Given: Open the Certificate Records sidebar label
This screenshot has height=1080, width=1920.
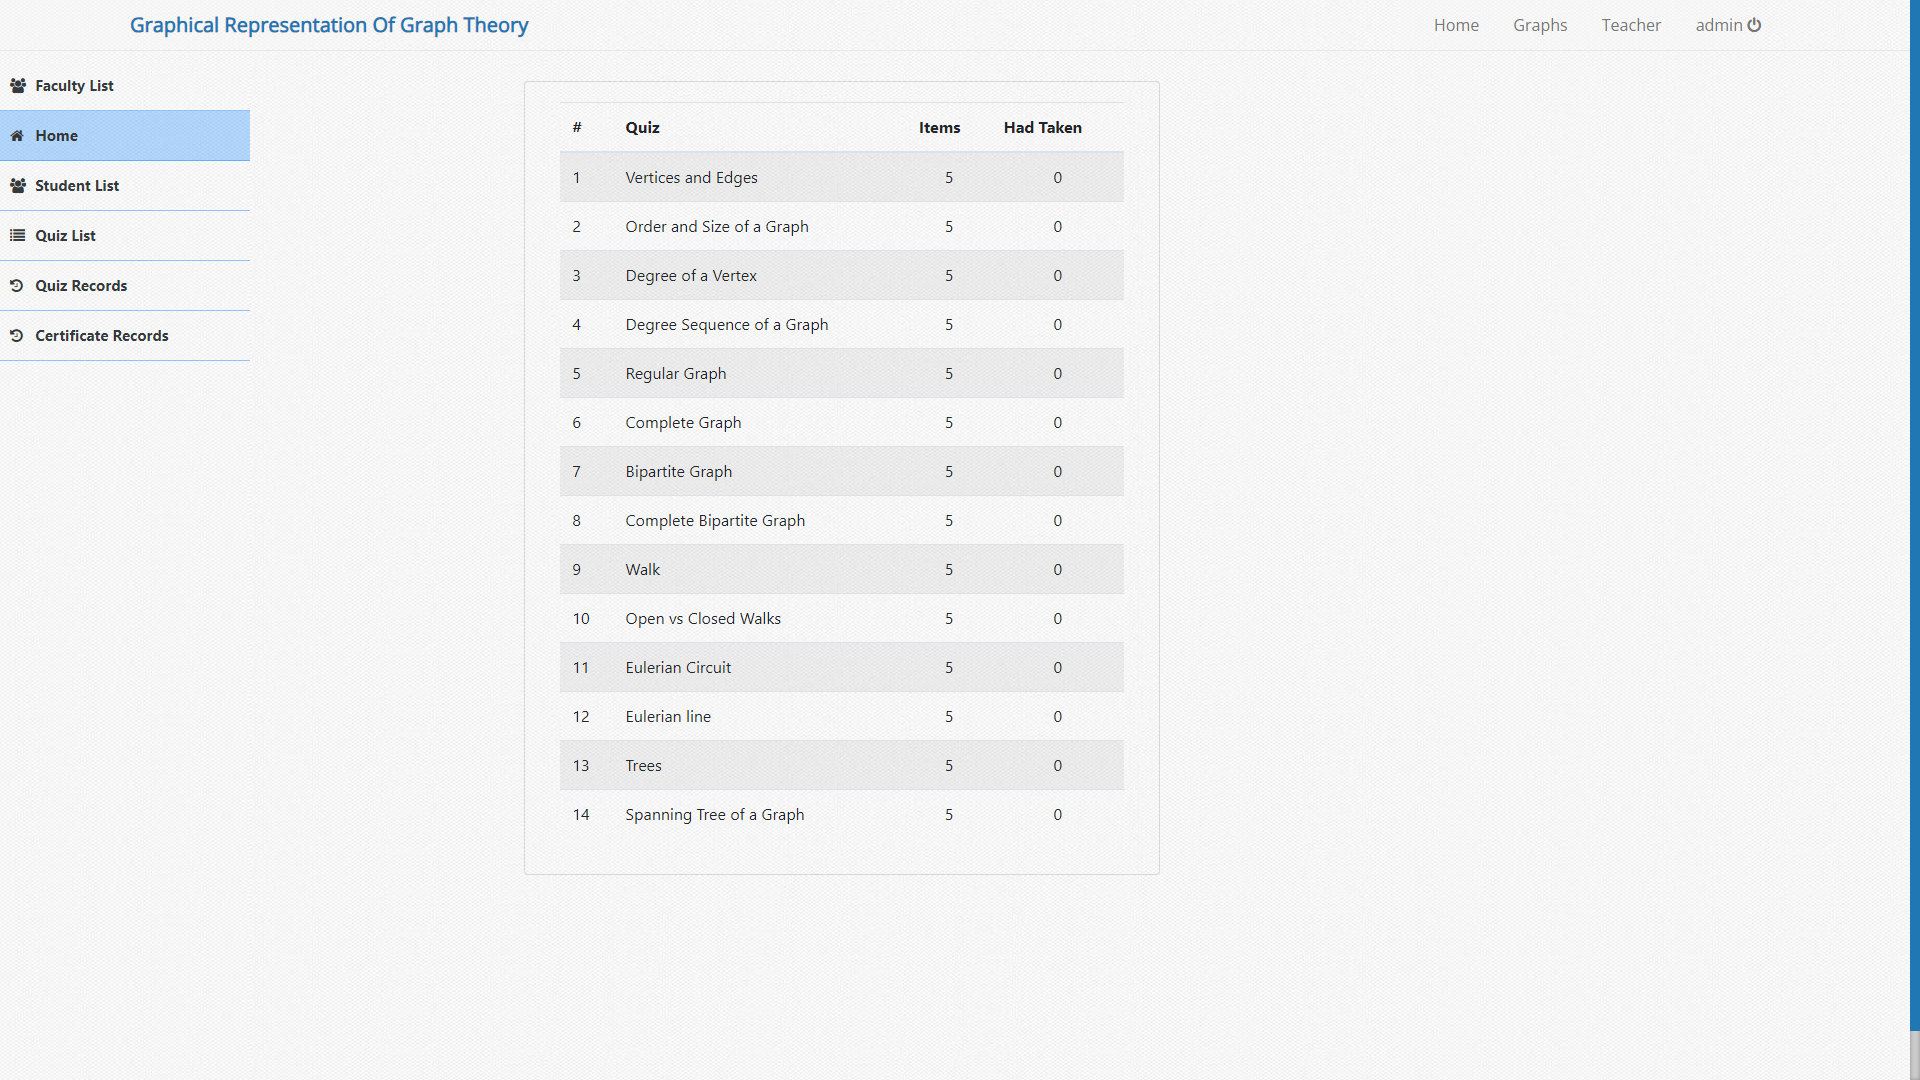Looking at the screenshot, I should pyautogui.click(x=101, y=336).
